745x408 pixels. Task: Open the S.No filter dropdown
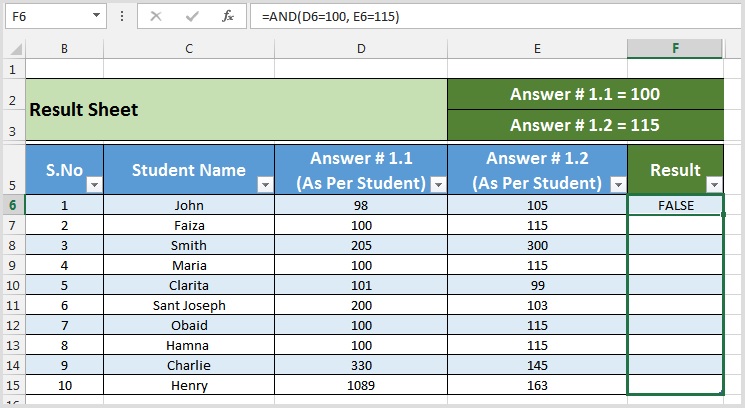(x=94, y=184)
